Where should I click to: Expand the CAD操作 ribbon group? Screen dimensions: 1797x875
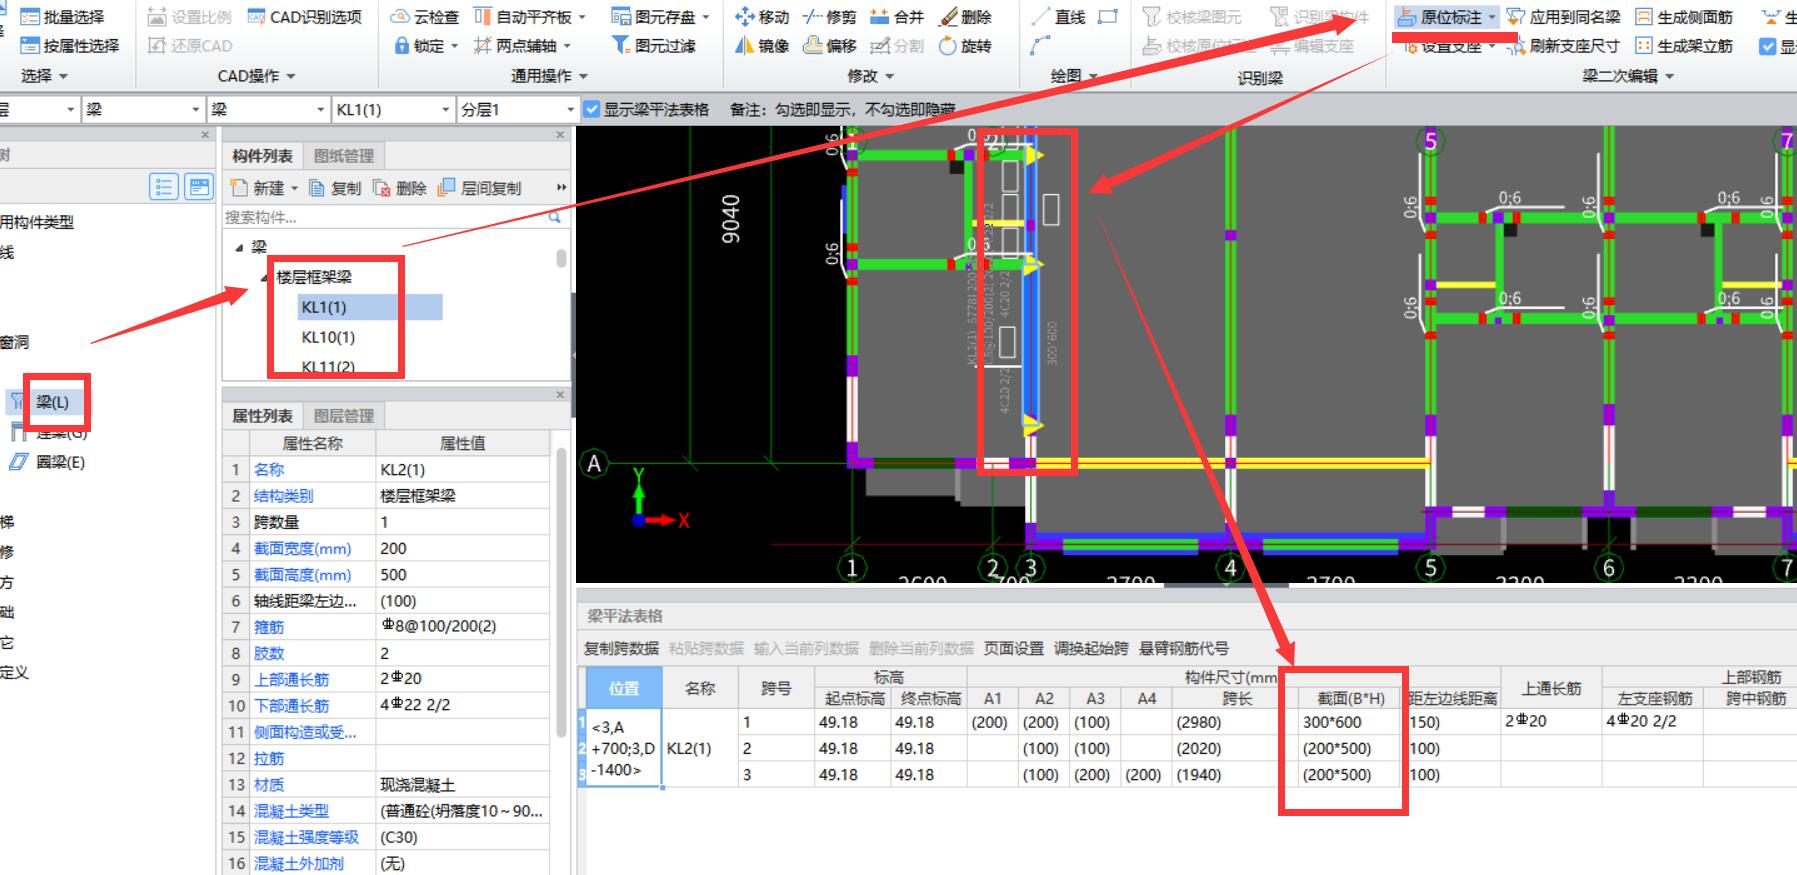256,76
